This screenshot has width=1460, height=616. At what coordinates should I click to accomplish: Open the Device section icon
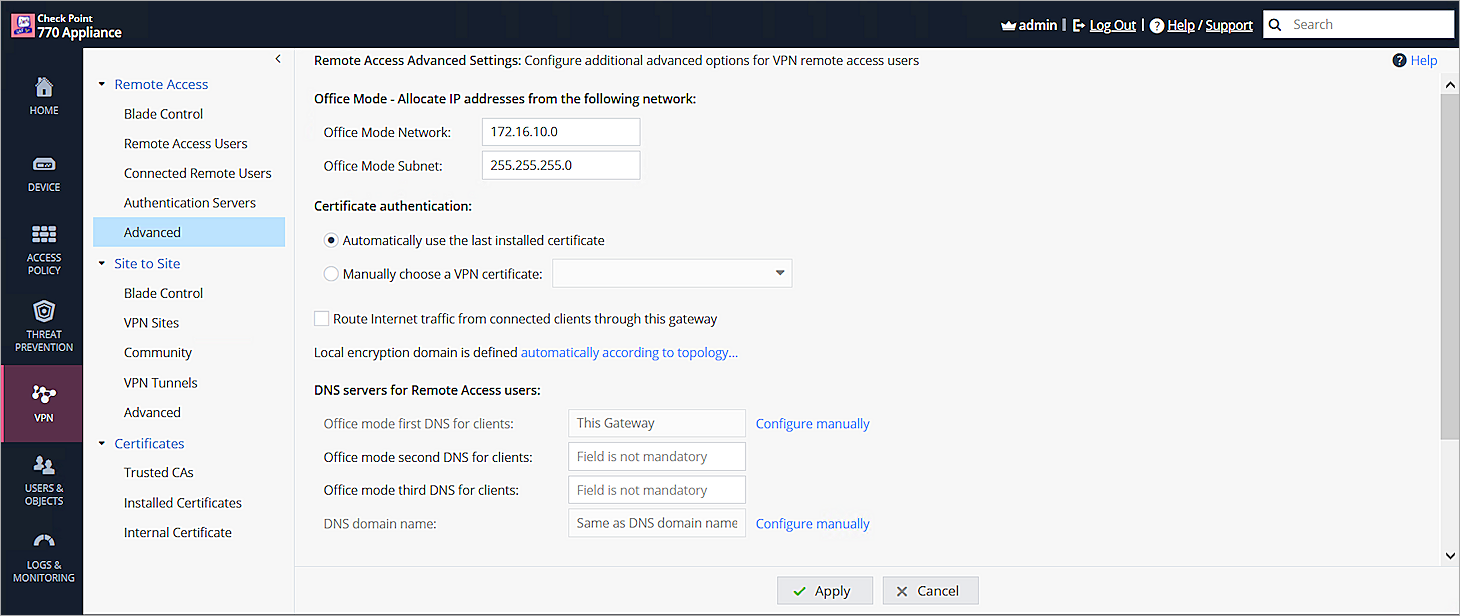coord(44,164)
